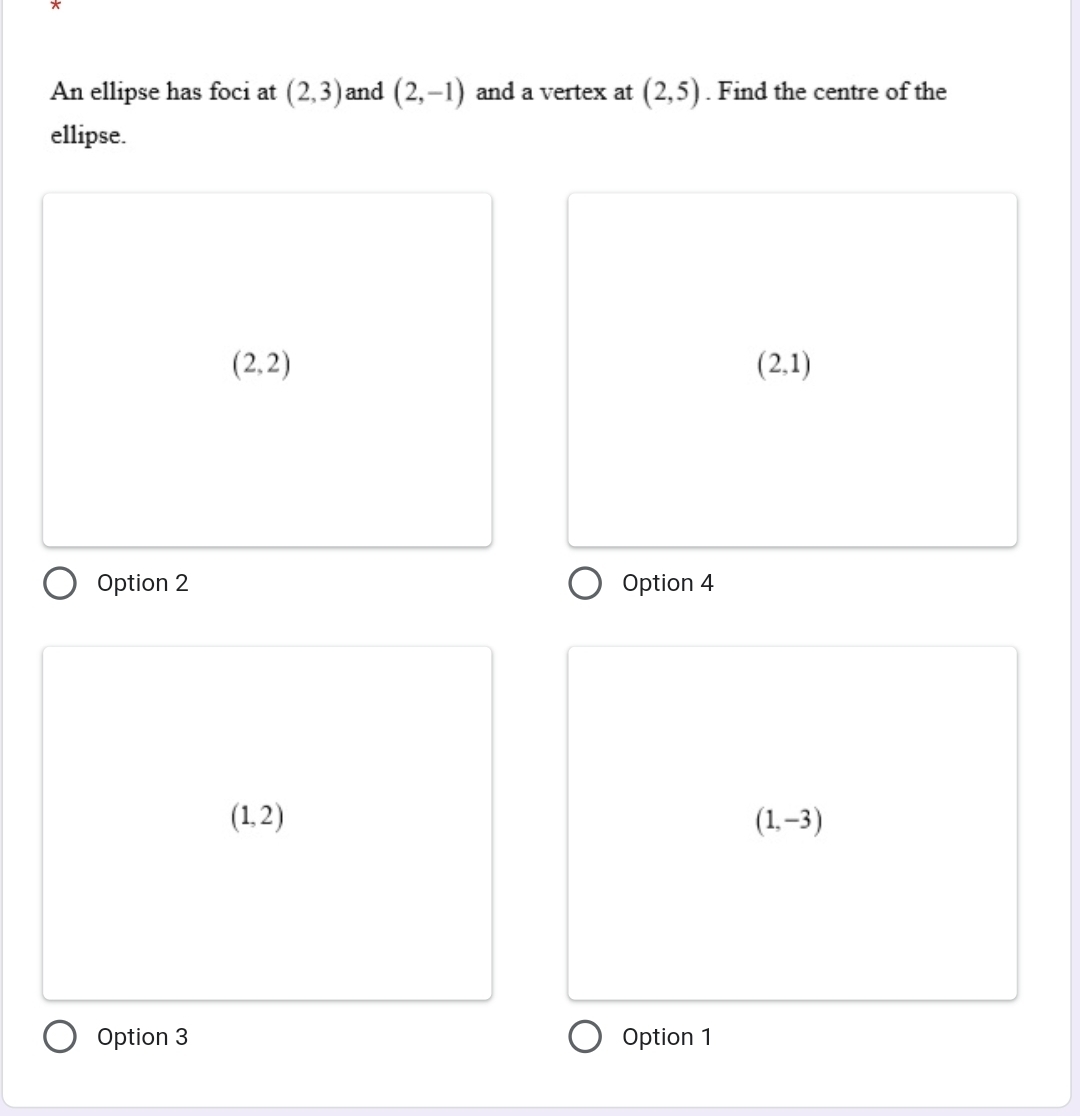Click the foci coordinate (2,-1) in the question
This screenshot has height=1116, width=1080.
click(429, 93)
